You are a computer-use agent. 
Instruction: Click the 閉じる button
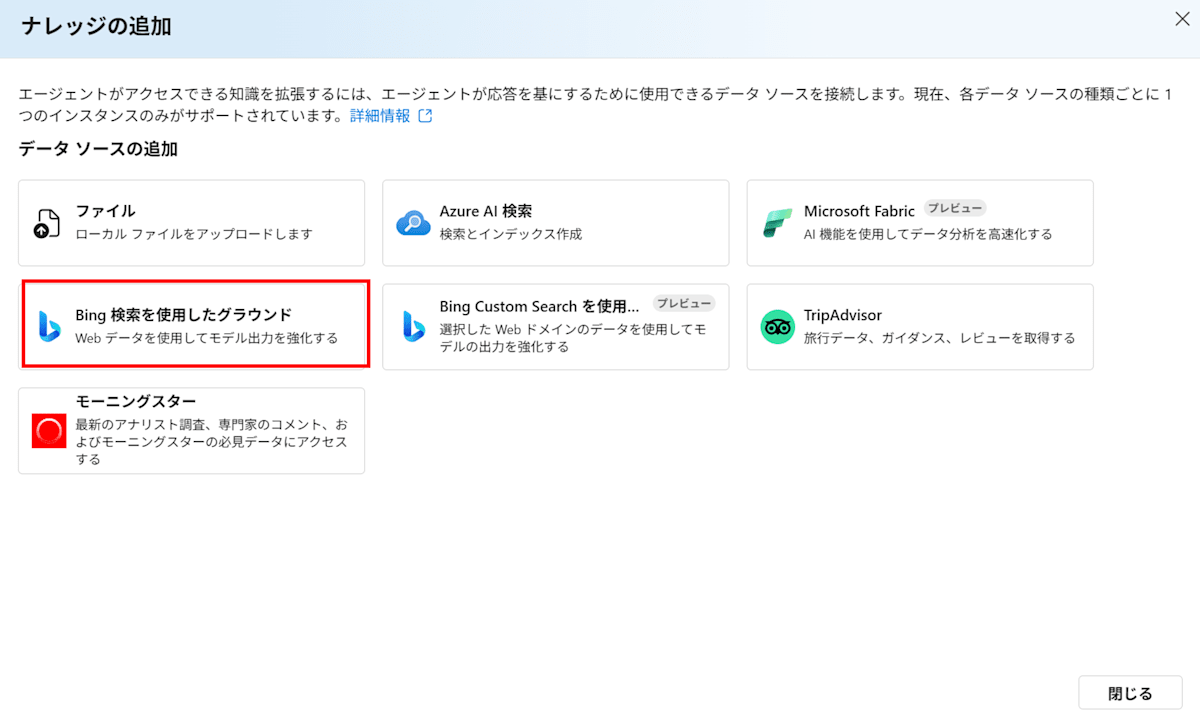(x=1131, y=694)
